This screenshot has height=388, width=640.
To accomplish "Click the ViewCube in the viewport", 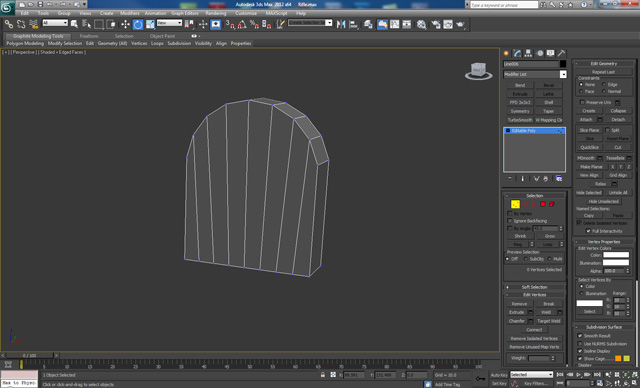I will (x=478, y=71).
